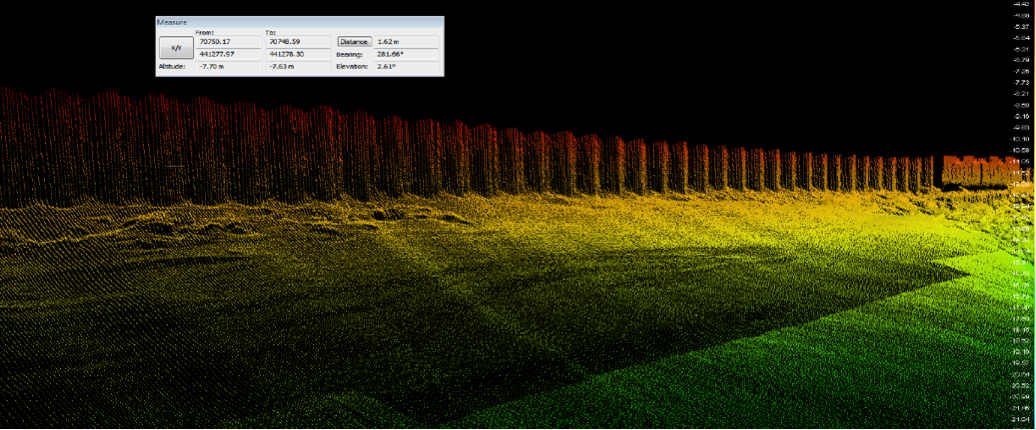This screenshot has height=430, width=1036.
Task: Select the From altitude value -7.70 m
Action: [228, 67]
